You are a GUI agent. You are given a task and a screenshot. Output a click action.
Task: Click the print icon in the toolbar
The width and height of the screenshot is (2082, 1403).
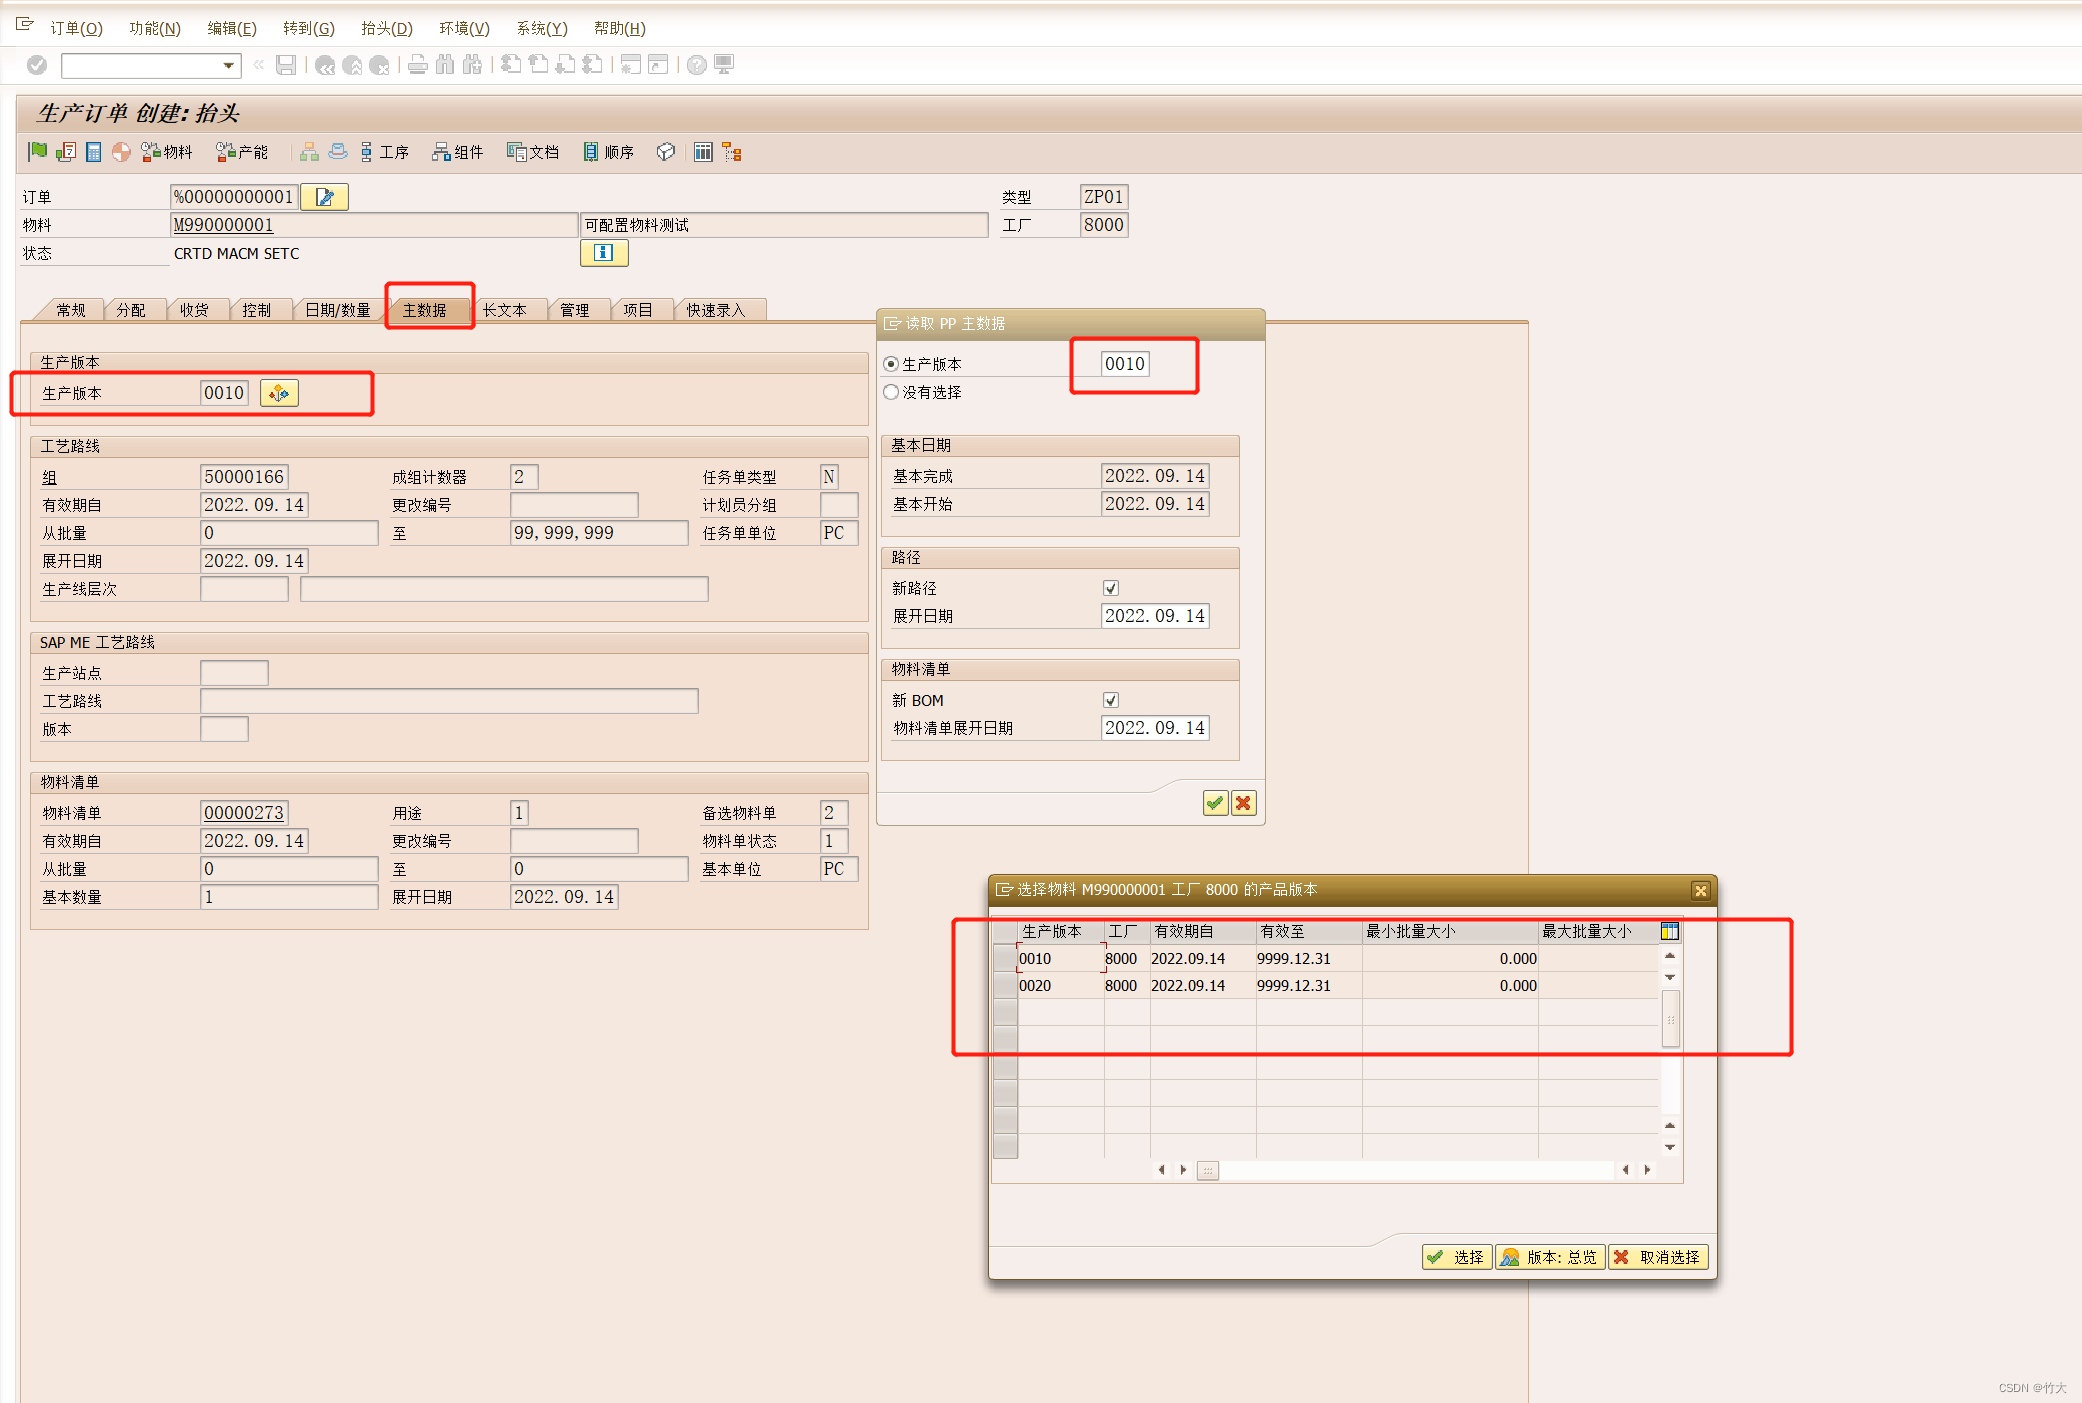coord(418,65)
